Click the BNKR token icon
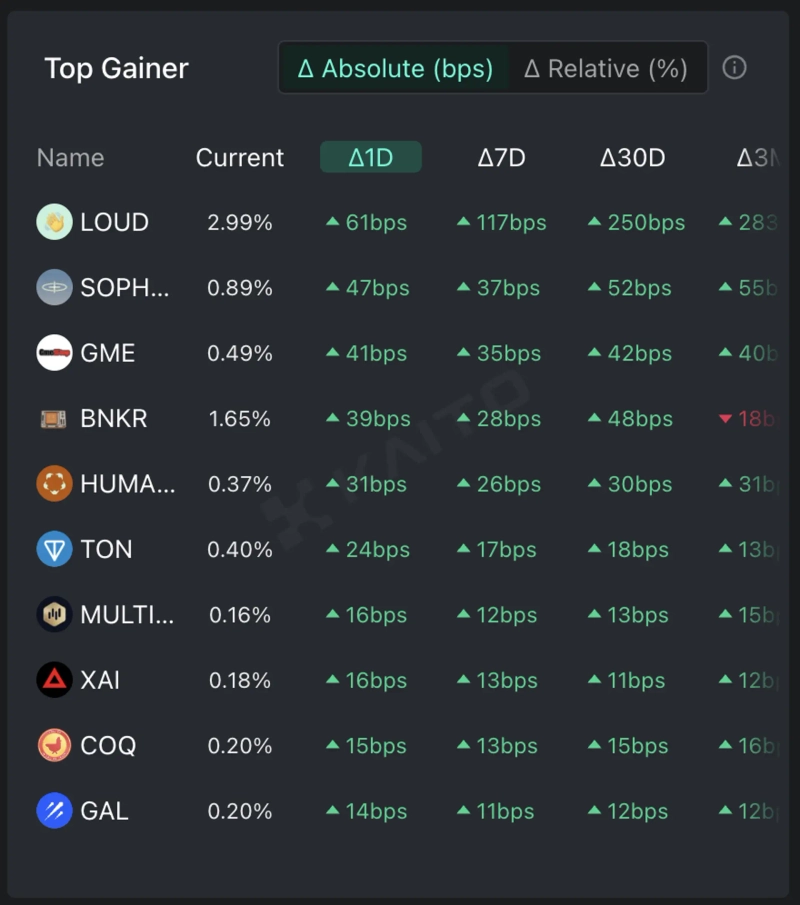The width and height of the screenshot is (800, 905). (x=54, y=419)
